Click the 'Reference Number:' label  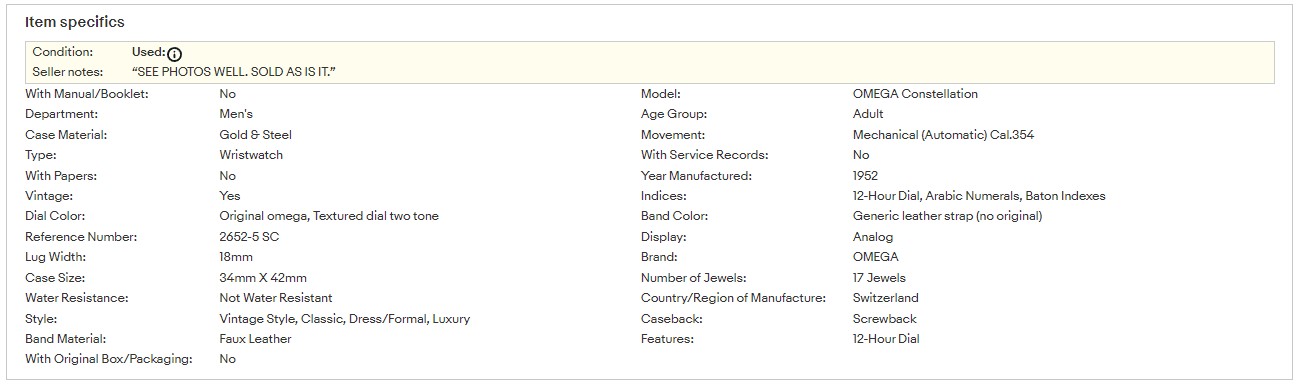pyautogui.click(x=81, y=237)
